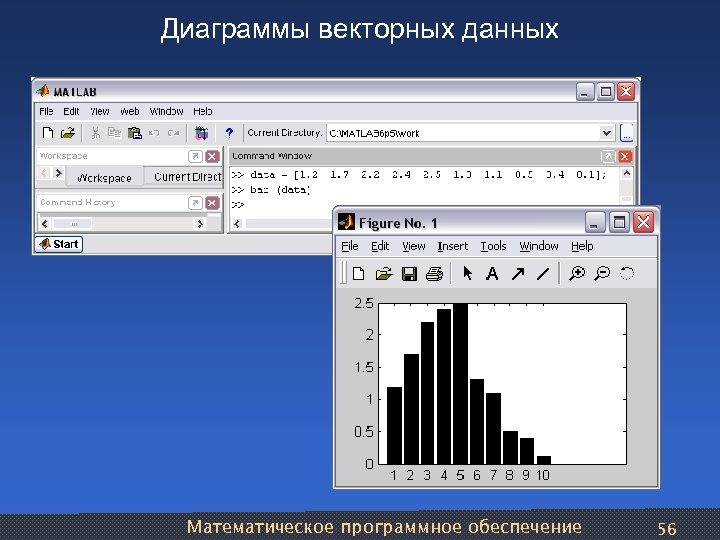Open the Window menu in Figure No. 1
This screenshot has width=720, height=540.
539,247
